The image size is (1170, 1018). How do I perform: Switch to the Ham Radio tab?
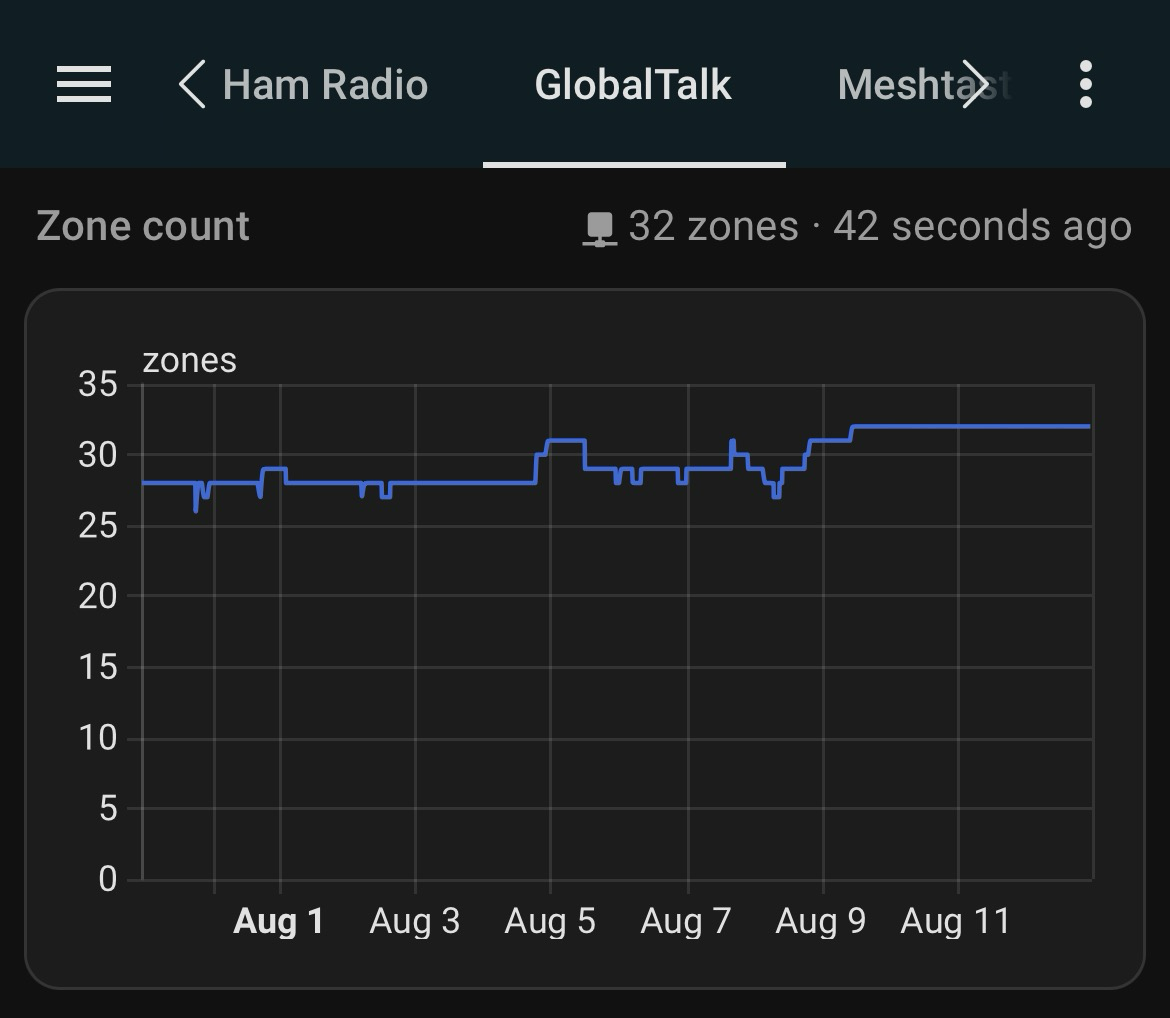[x=325, y=85]
